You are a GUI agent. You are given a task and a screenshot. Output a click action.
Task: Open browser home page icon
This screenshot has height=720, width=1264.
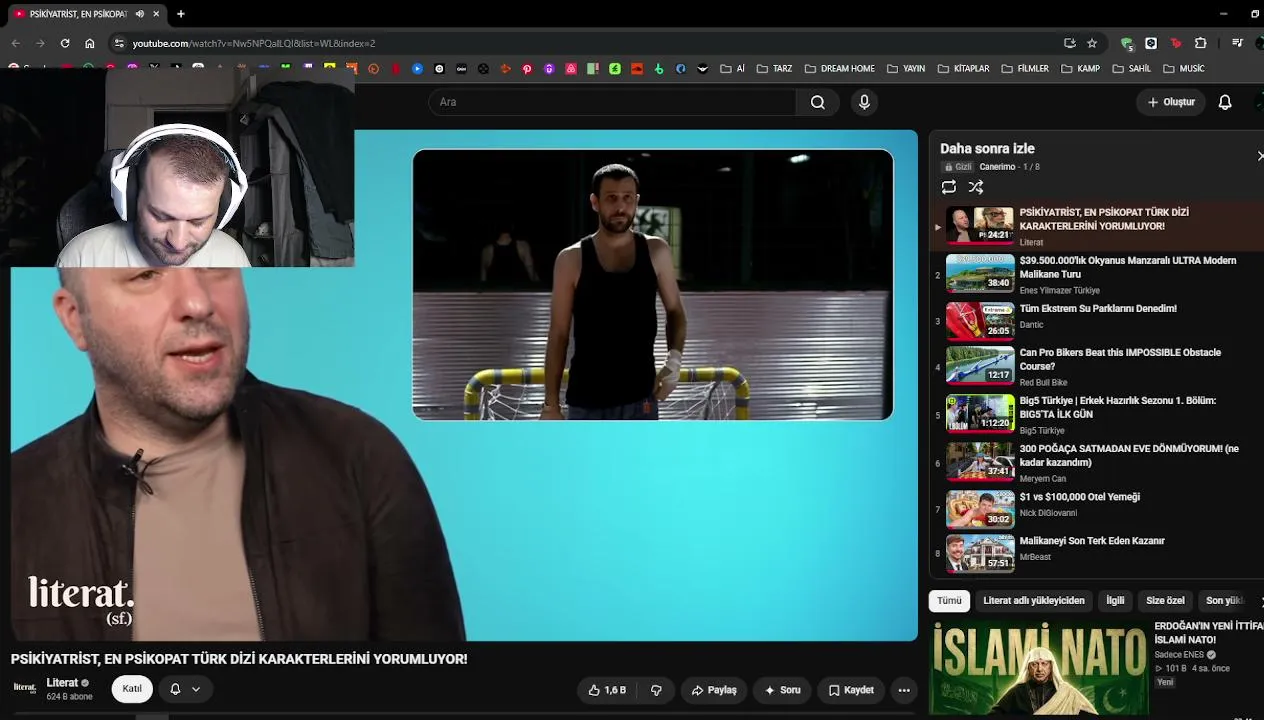coord(90,43)
